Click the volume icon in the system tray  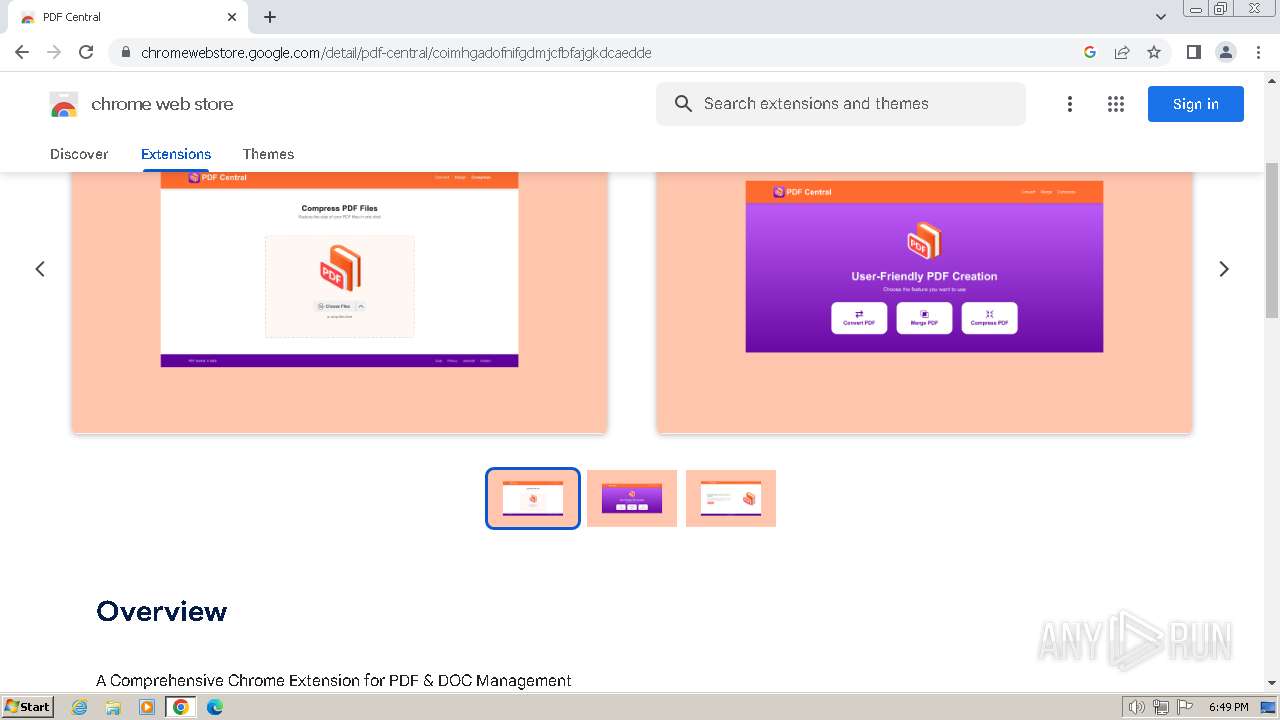coord(1137,707)
